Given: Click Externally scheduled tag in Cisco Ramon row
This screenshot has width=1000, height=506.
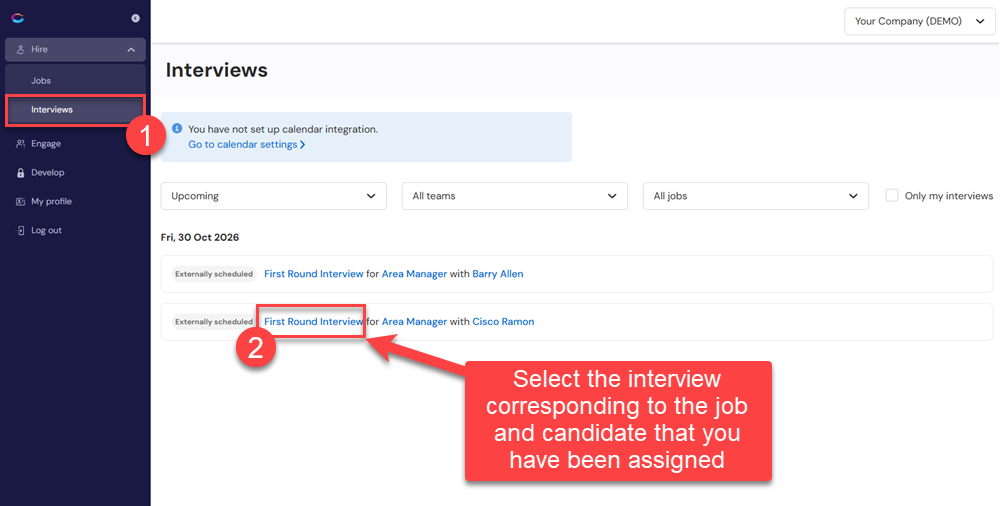Looking at the screenshot, I should 214,322.
